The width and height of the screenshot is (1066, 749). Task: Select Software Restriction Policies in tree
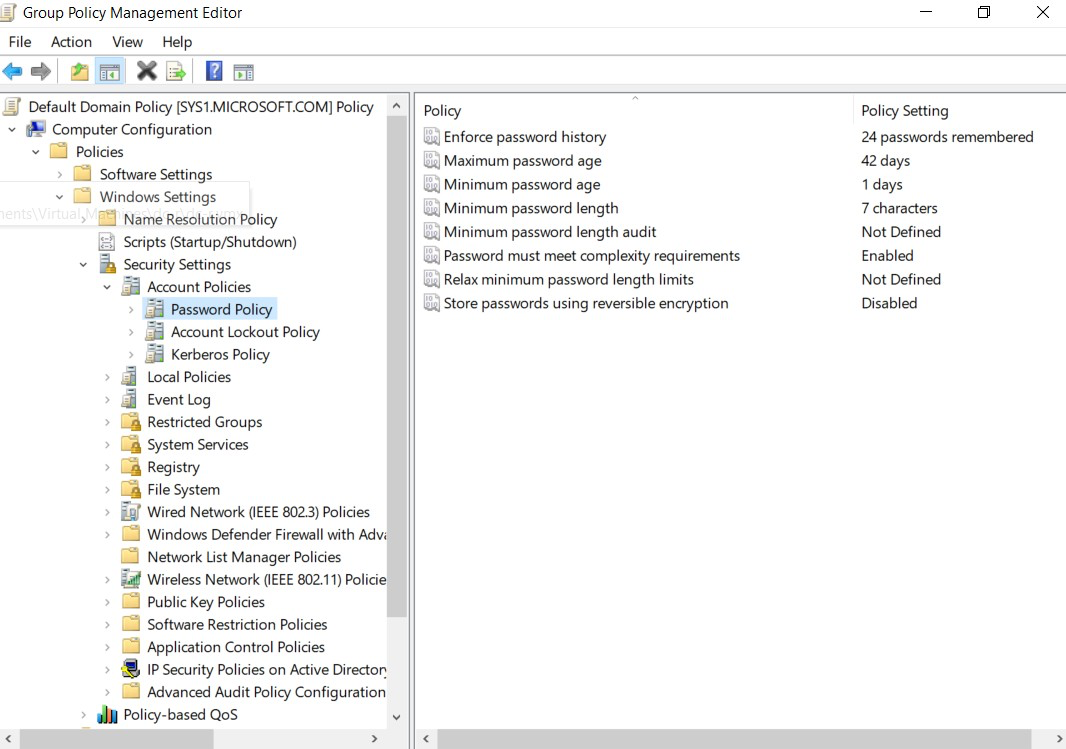click(x=237, y=624)
